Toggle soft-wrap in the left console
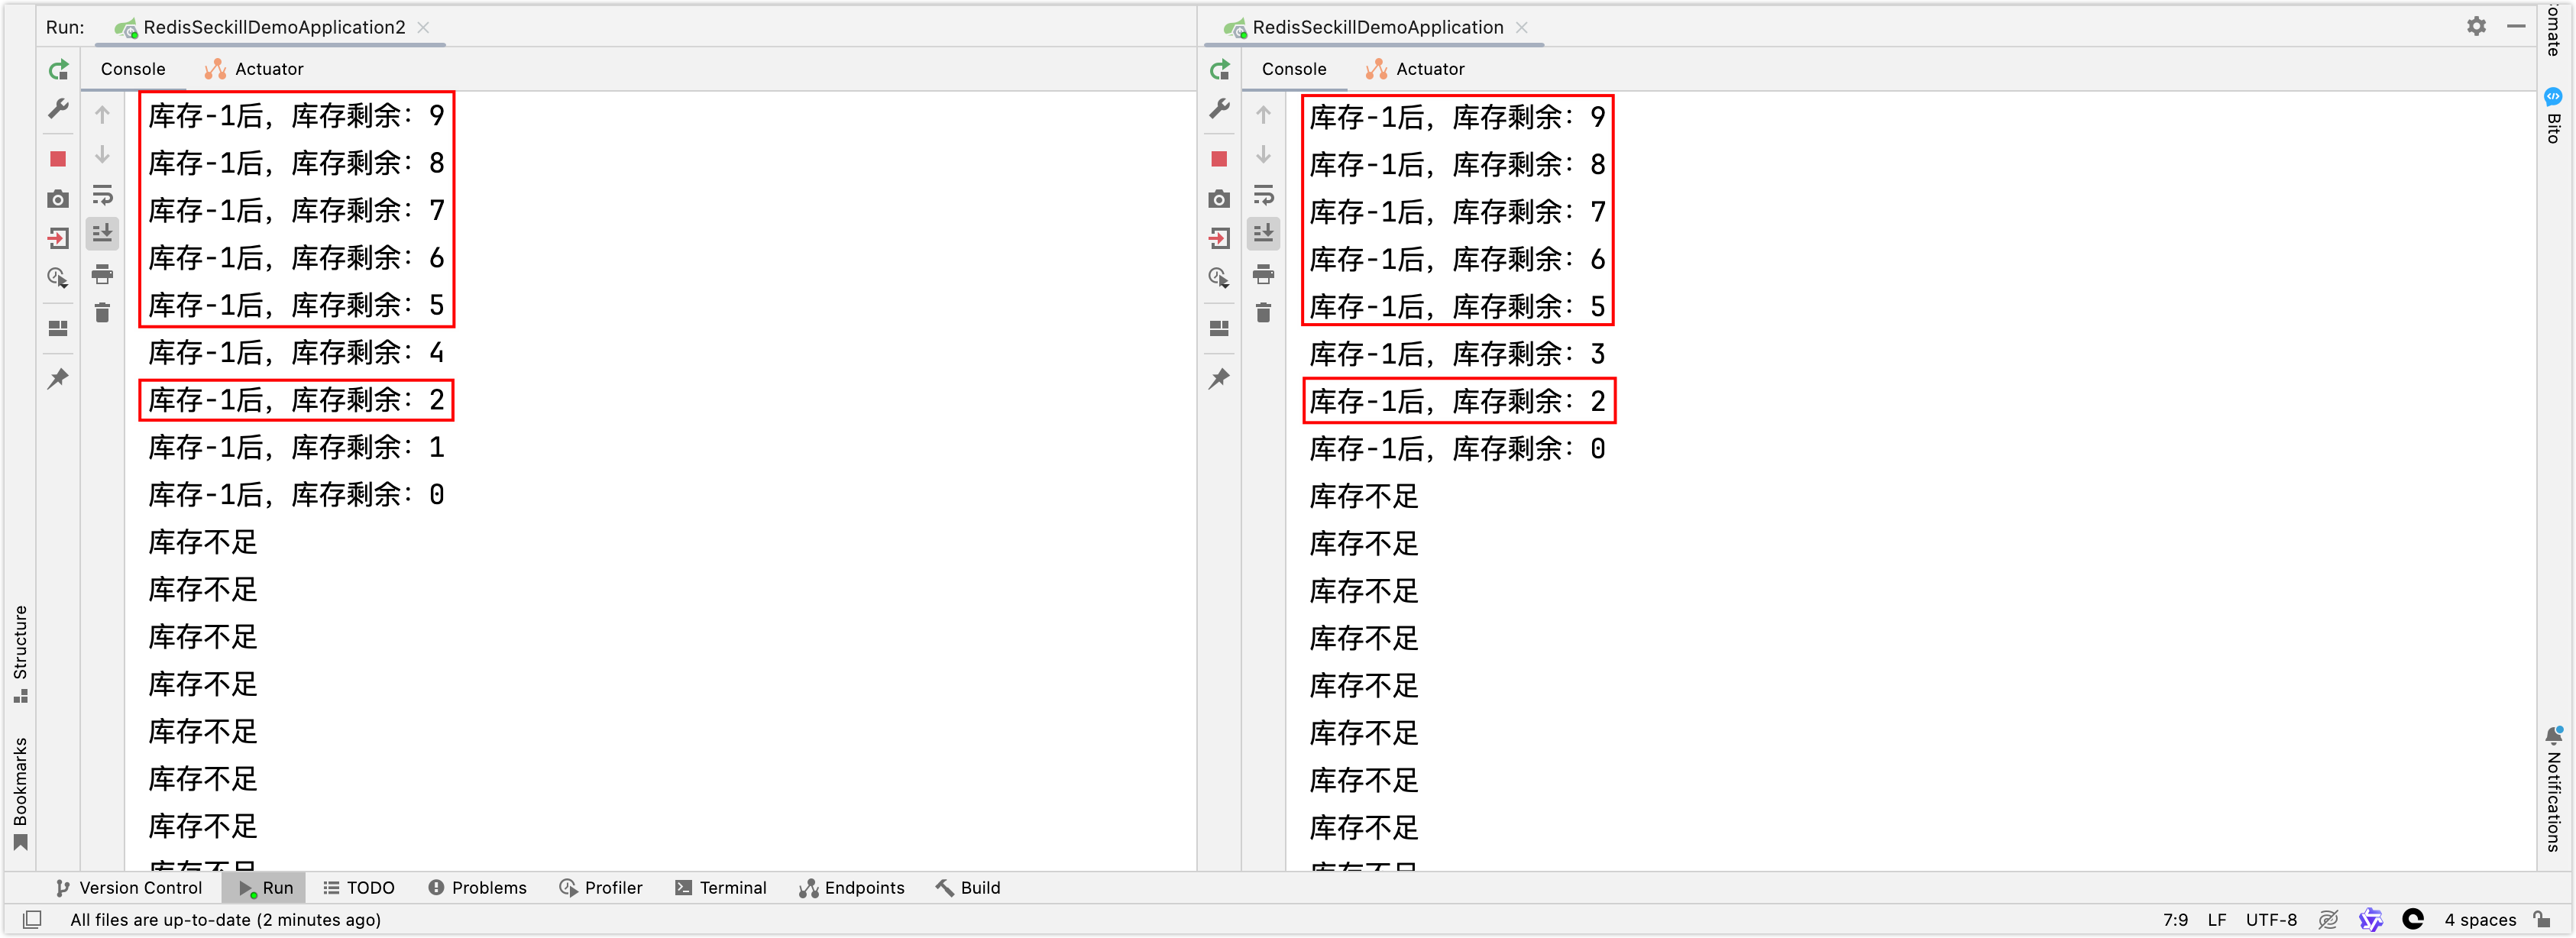The image size is (2576, 938). pos(103,196)
